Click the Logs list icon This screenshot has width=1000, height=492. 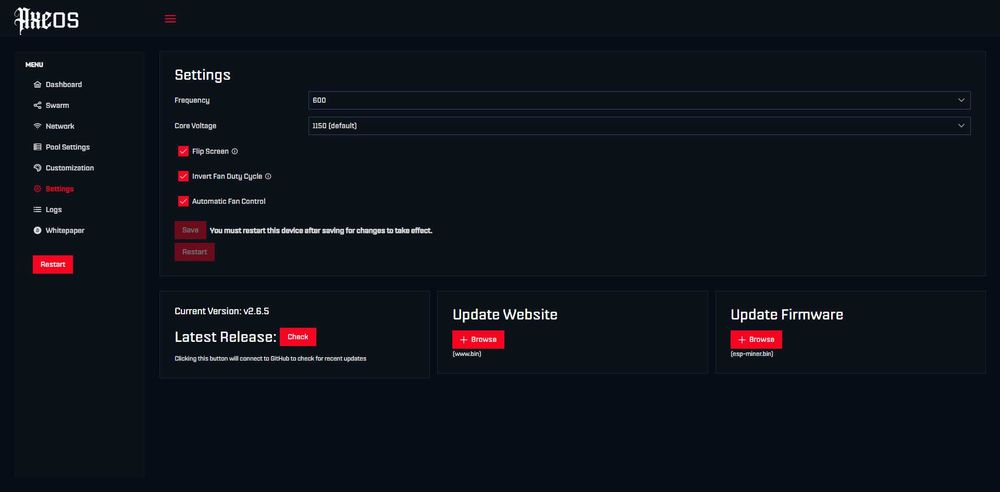[37, 209]
